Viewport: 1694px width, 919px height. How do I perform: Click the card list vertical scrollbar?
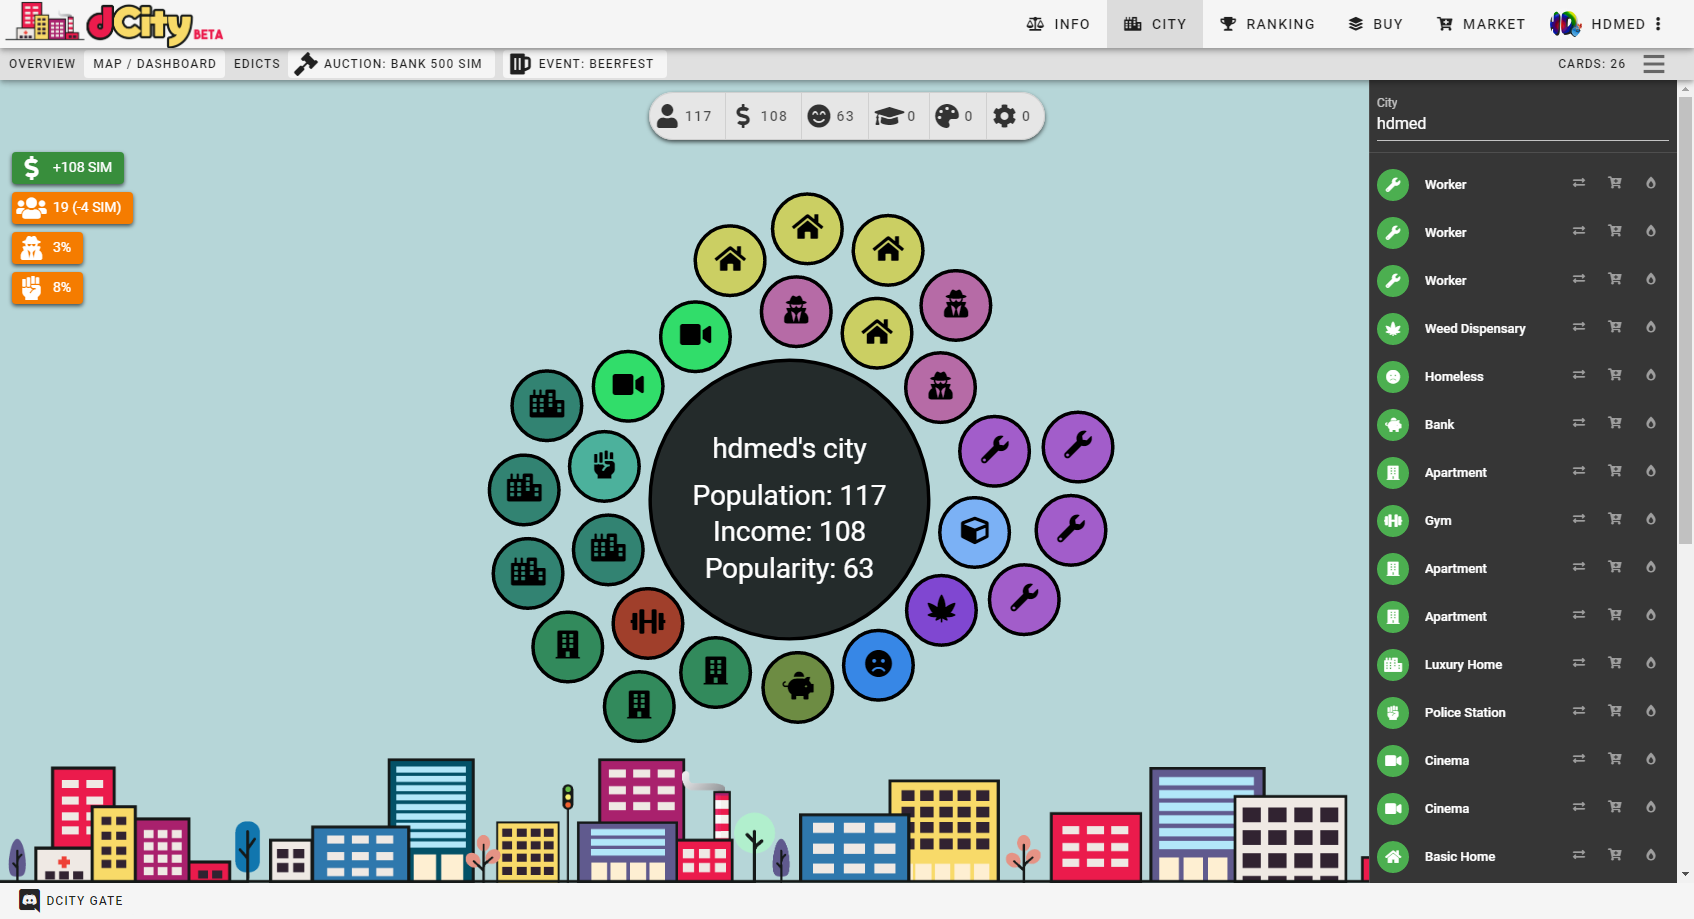pyautogui.click(x=1685, y=320)
